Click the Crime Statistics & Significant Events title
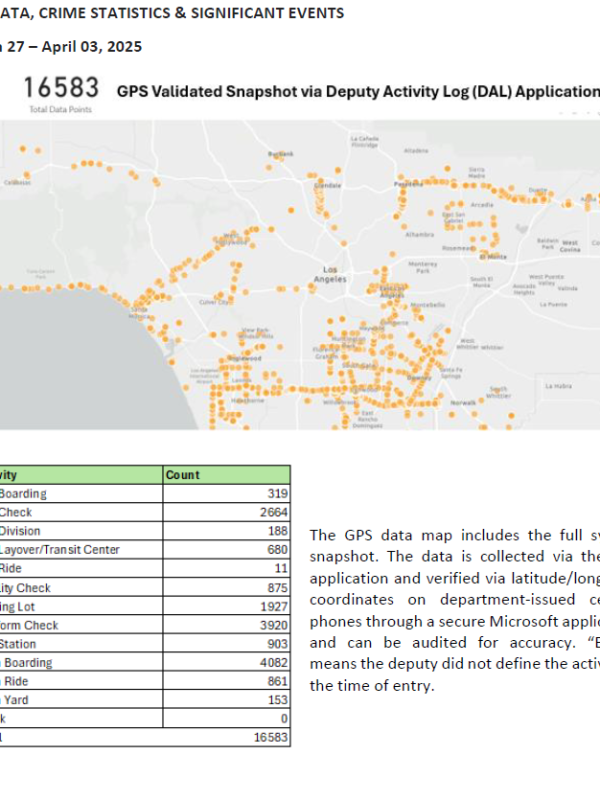This screenshot has height=800, width=600. 173,13
